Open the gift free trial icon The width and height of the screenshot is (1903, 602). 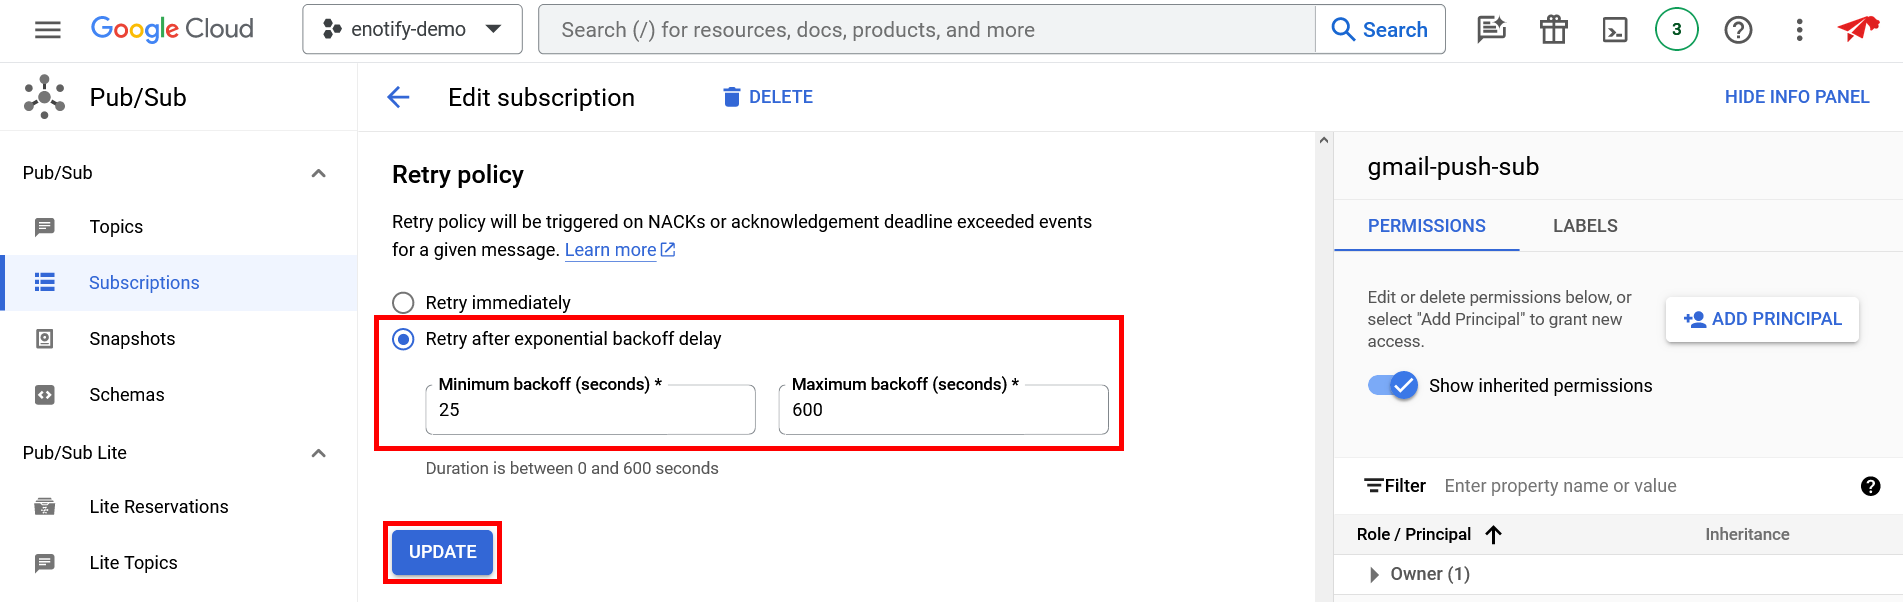pyautogui.click(x=1553, y=30)
